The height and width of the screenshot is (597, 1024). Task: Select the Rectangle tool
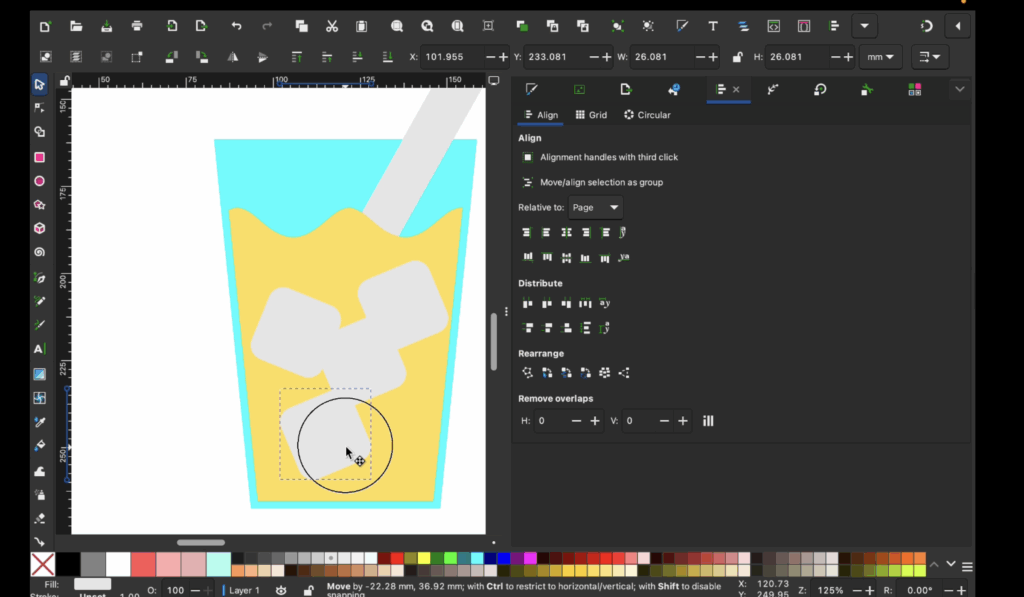click(39, 157)
